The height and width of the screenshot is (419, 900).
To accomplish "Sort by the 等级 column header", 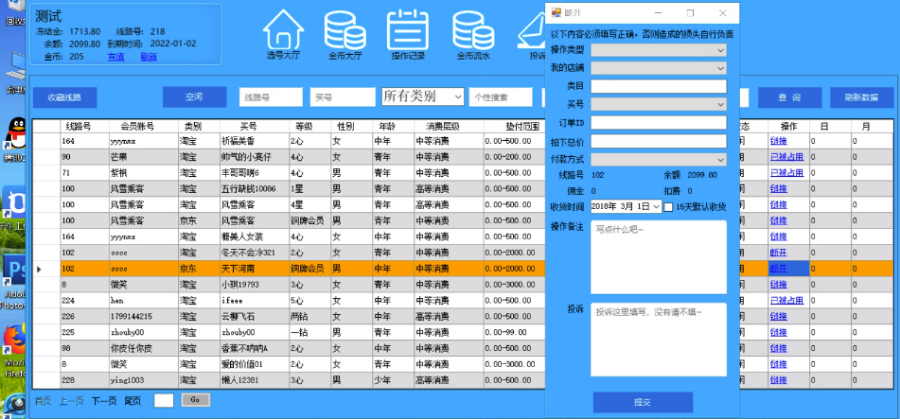I will [x=310, y=126].
